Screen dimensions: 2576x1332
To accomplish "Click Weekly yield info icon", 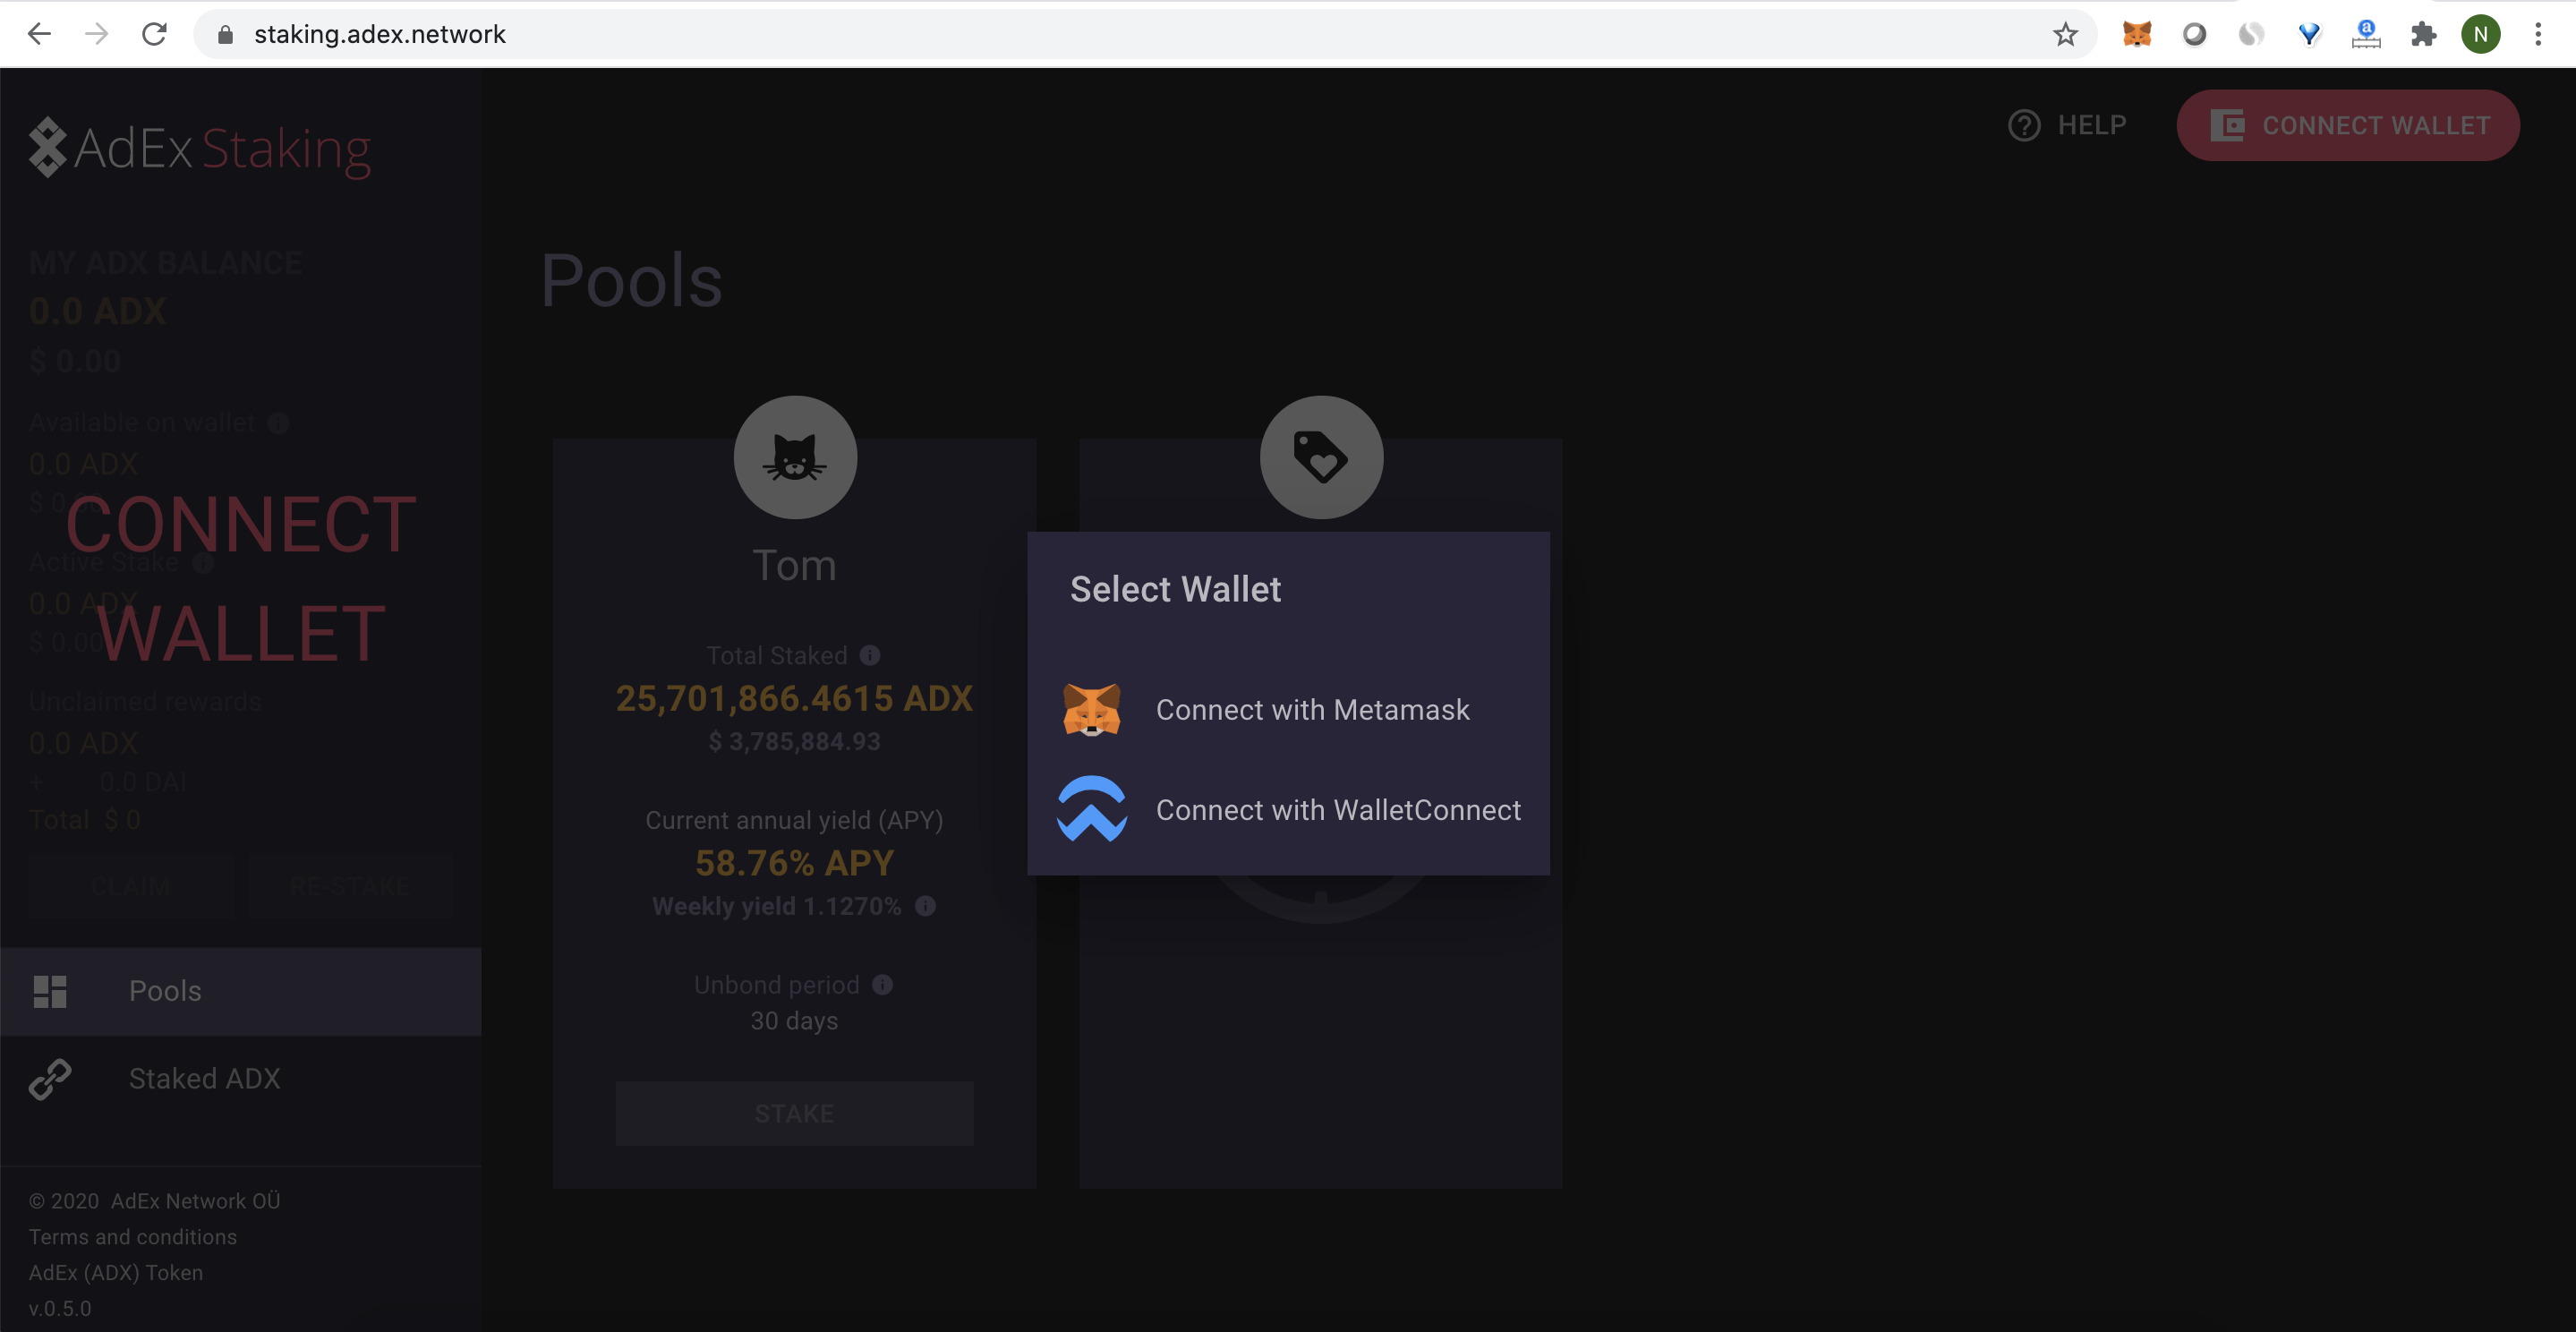I will (926, 906).
